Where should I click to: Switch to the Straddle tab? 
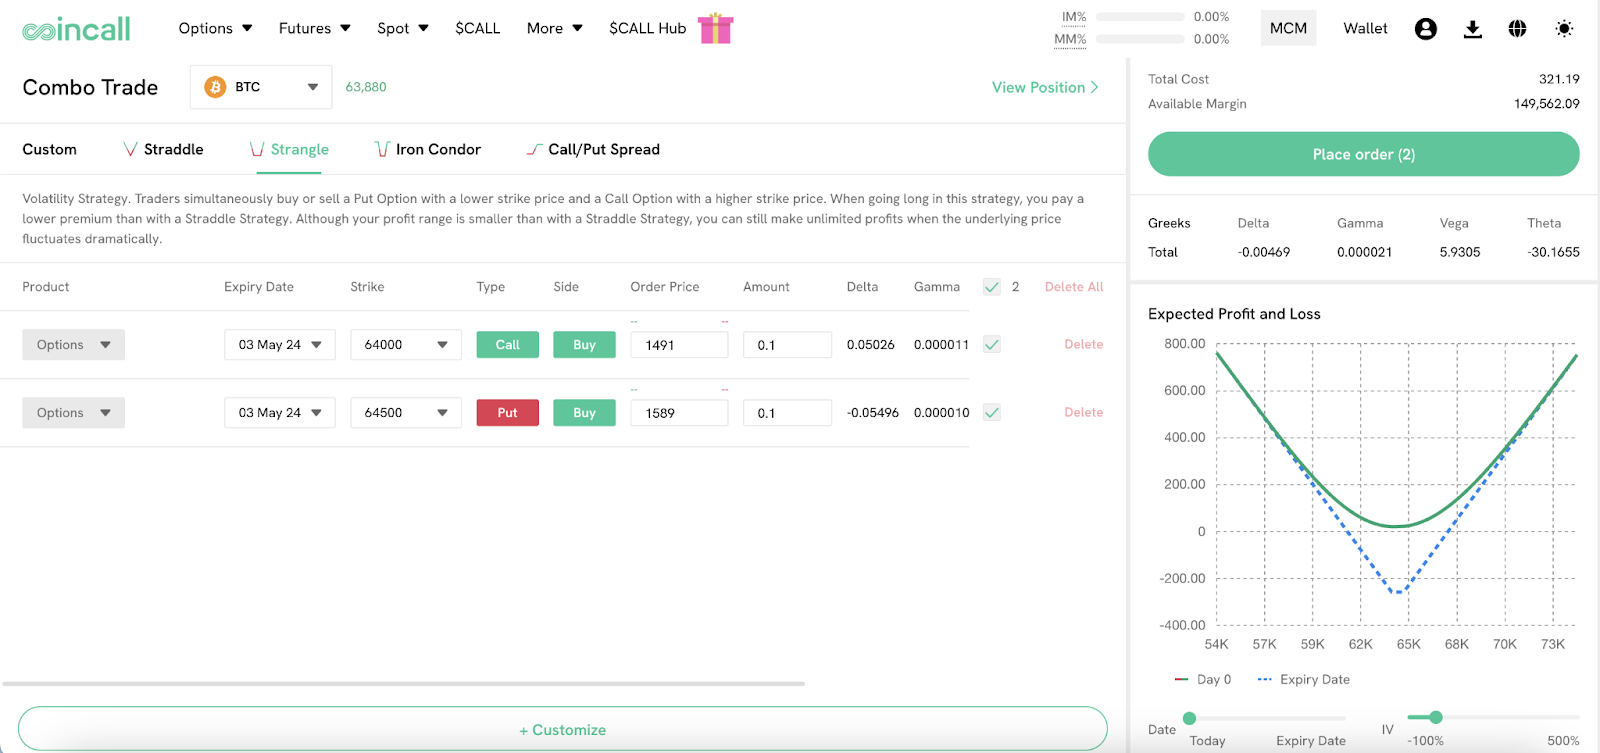pos(163,149)
